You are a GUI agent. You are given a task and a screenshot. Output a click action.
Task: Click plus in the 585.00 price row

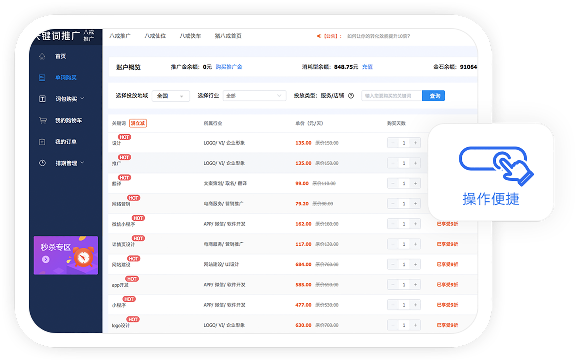(415, 284)
